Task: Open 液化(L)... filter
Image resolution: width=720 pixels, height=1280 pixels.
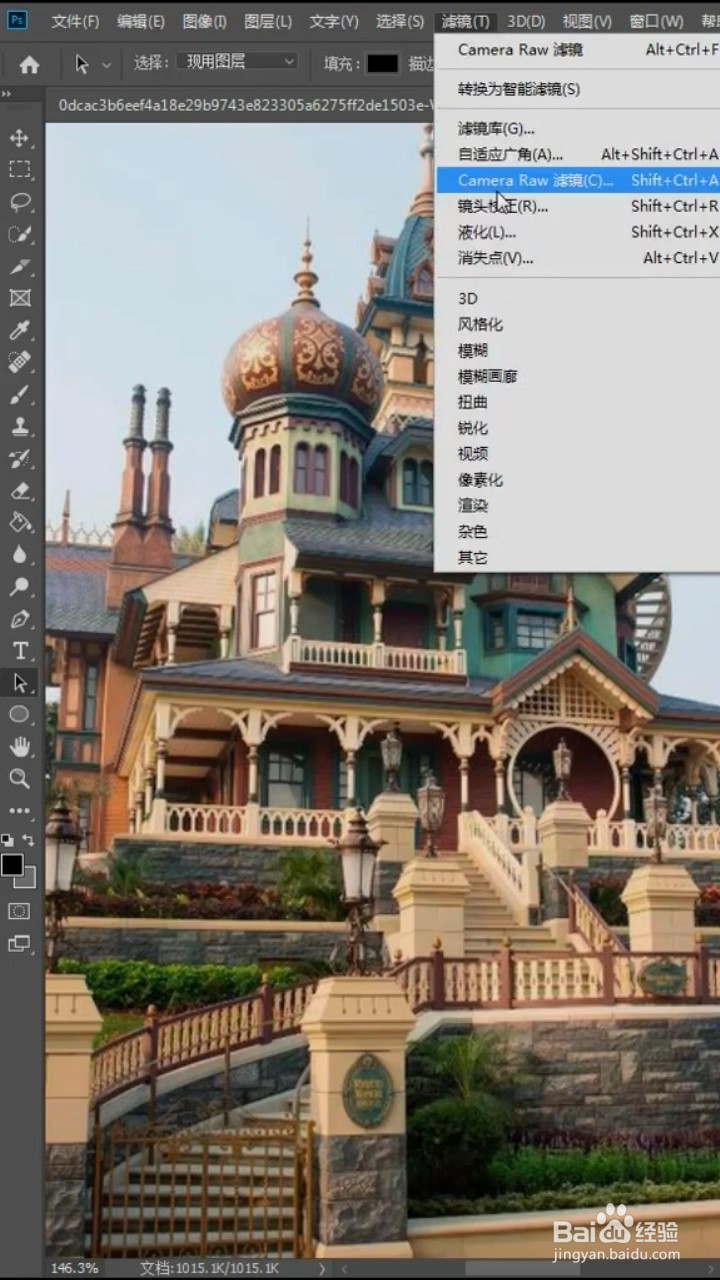Action: [x=578, y=232]
